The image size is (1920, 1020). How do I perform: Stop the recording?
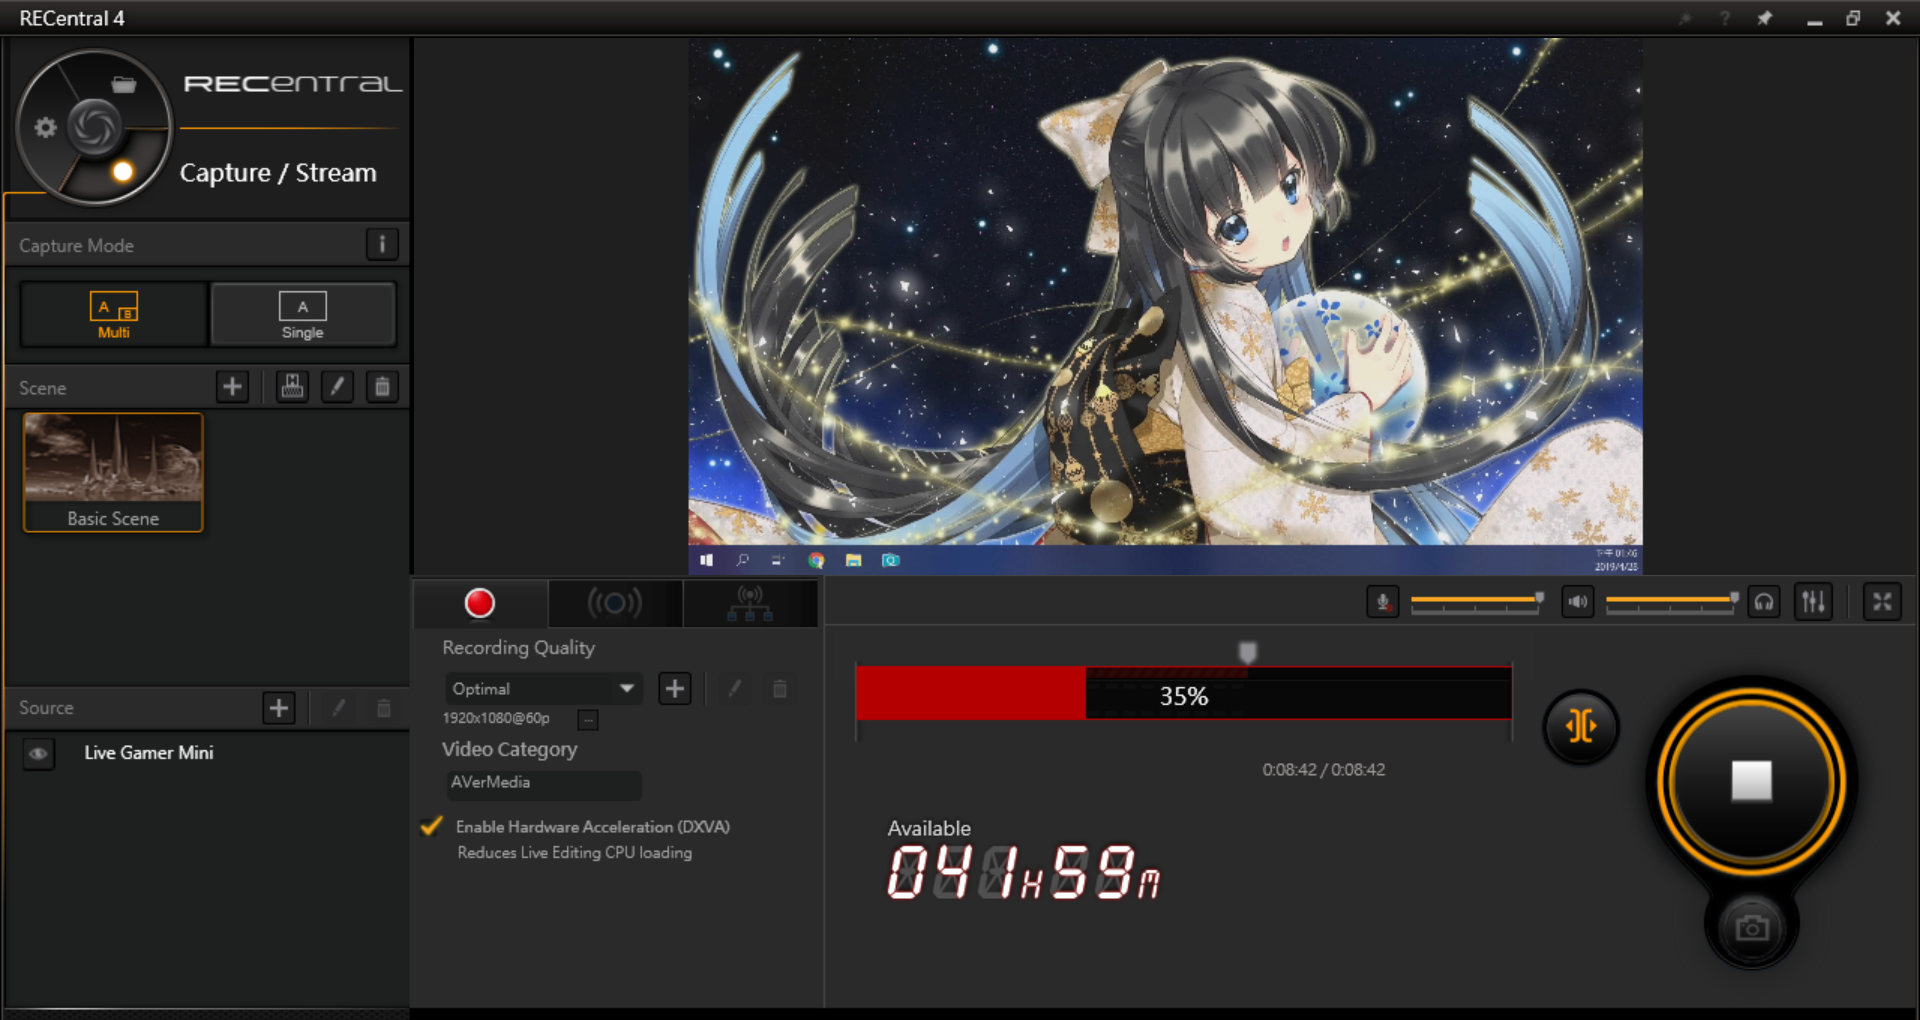pyautogui.click(x=1751, y=781)
